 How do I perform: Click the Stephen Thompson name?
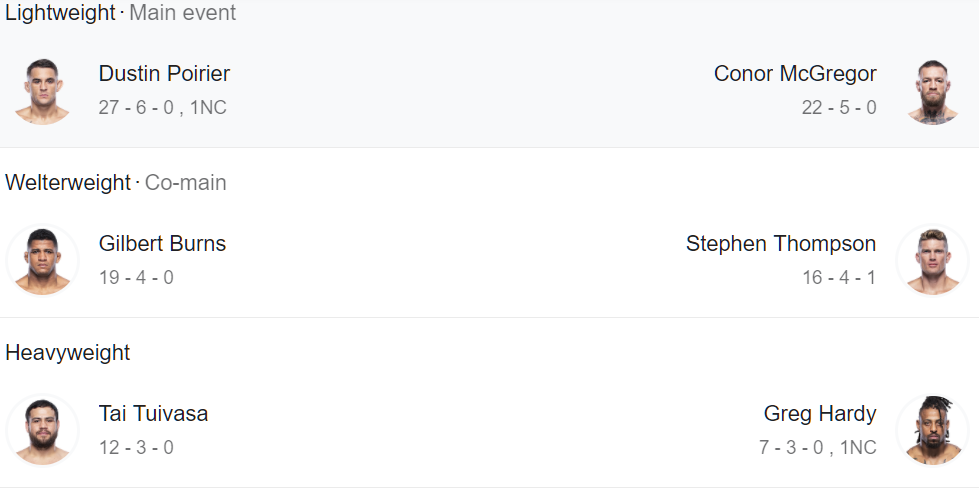point(781,244)
